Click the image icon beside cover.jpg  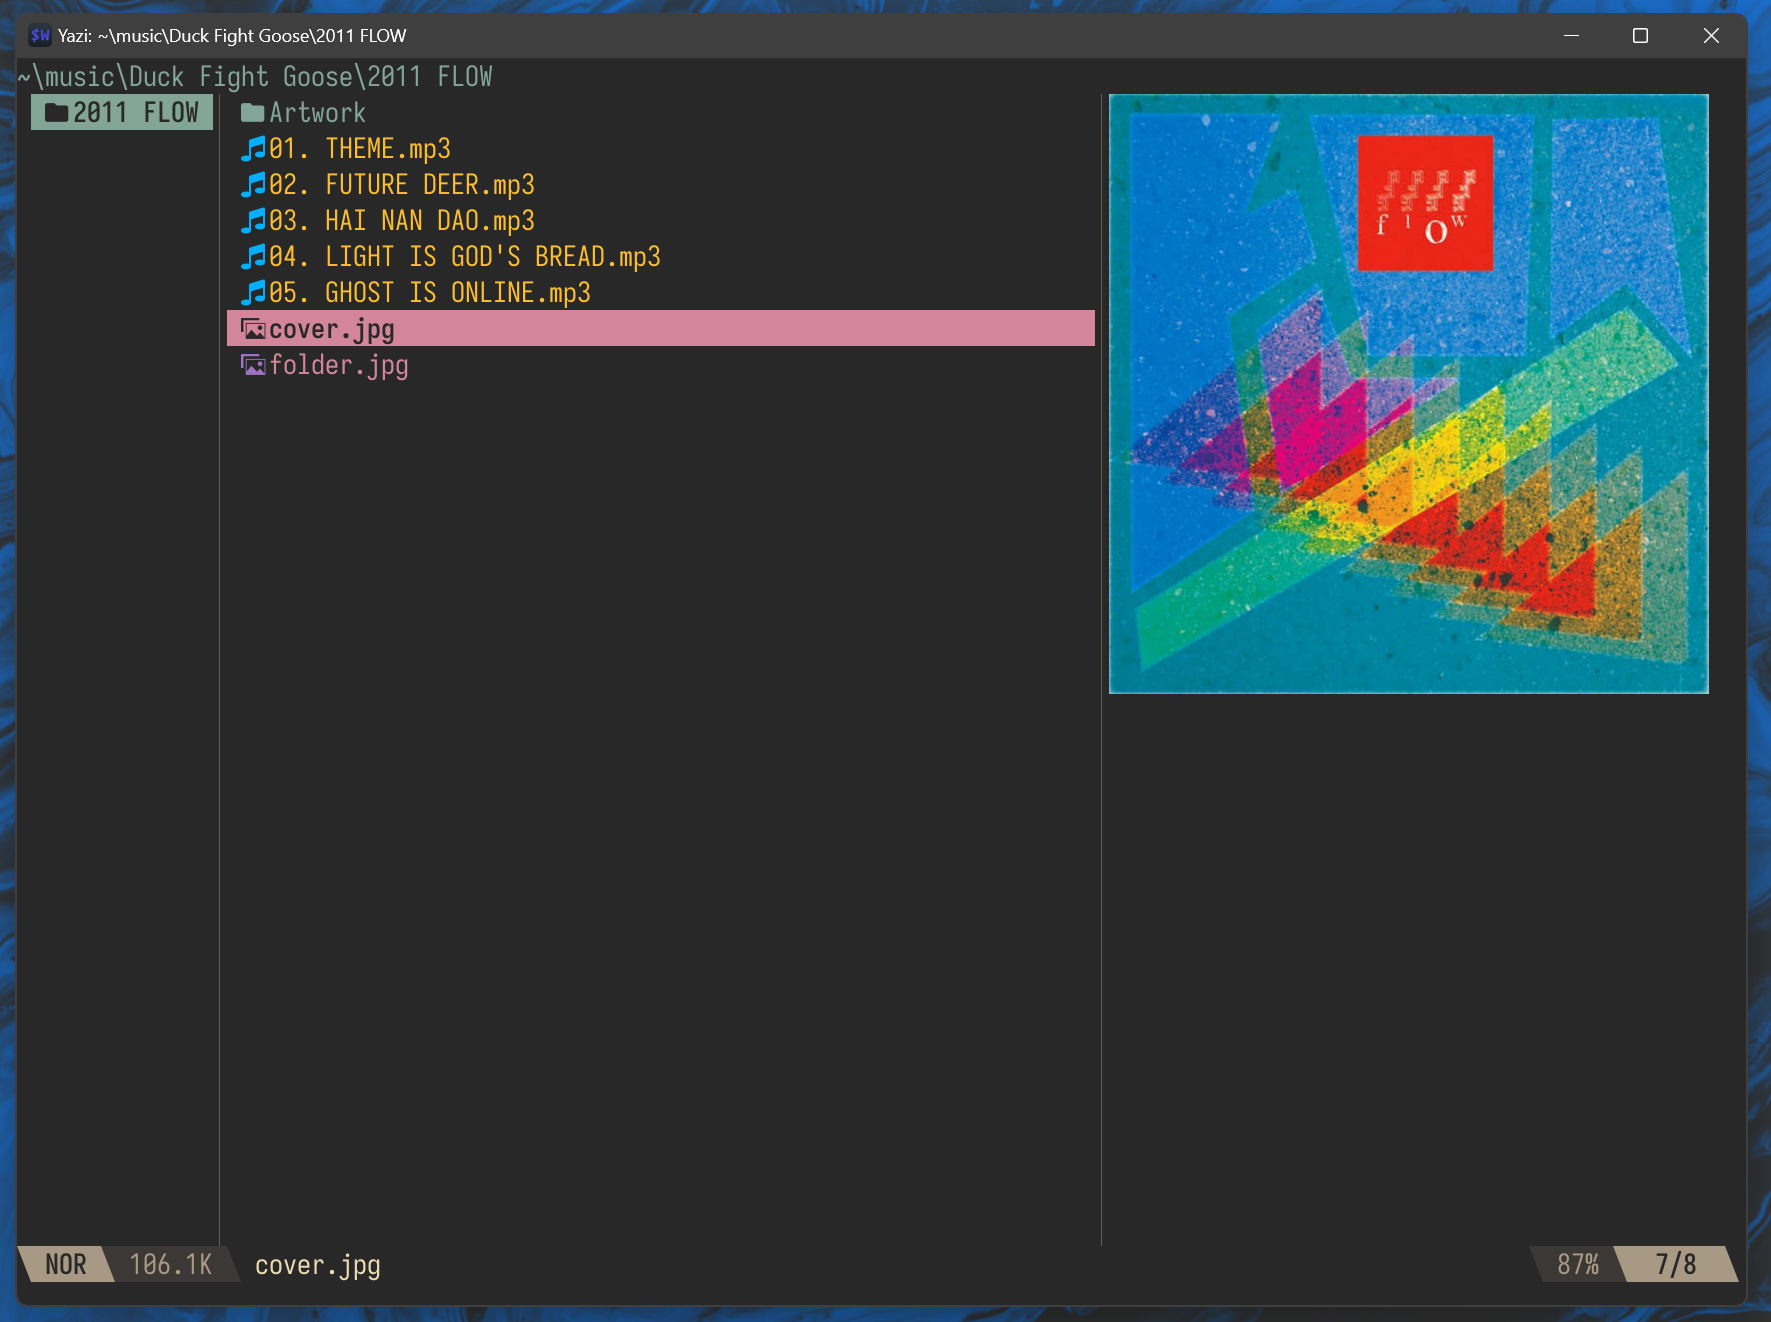point(253,329)
